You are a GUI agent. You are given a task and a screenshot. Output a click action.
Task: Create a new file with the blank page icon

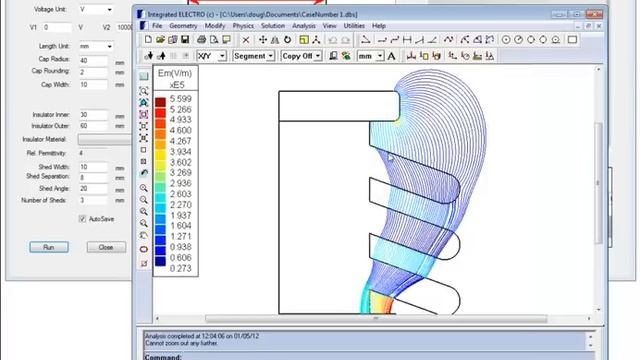coord(148,40)
